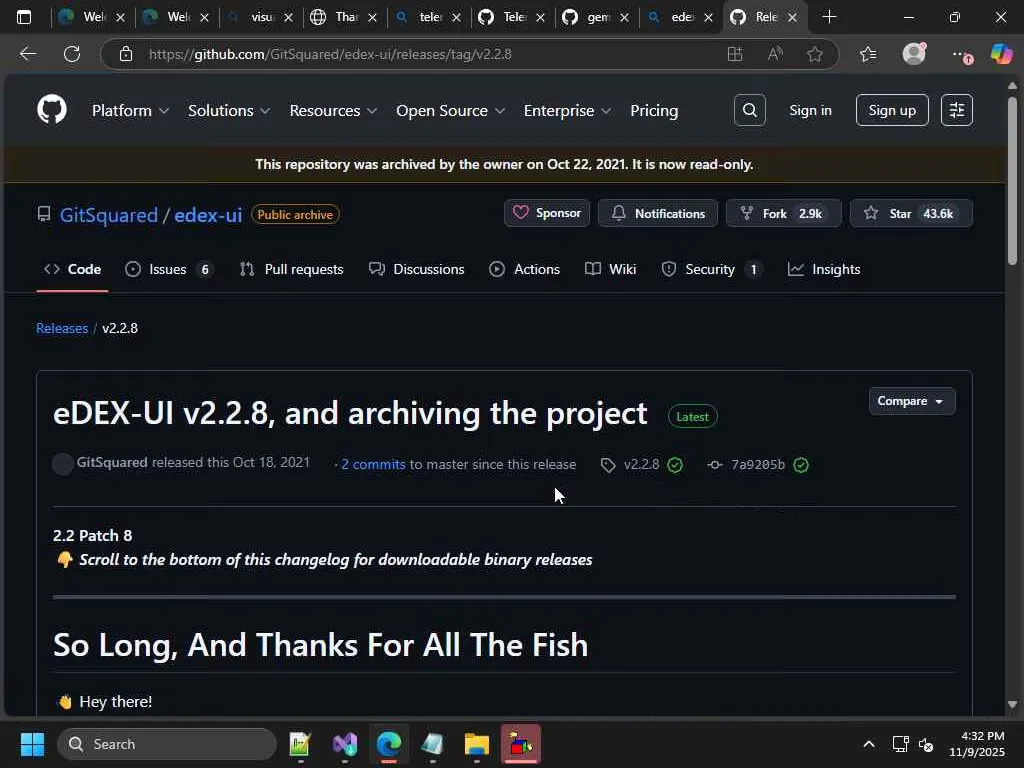Add this page to favorites star

tap(814, 54)
